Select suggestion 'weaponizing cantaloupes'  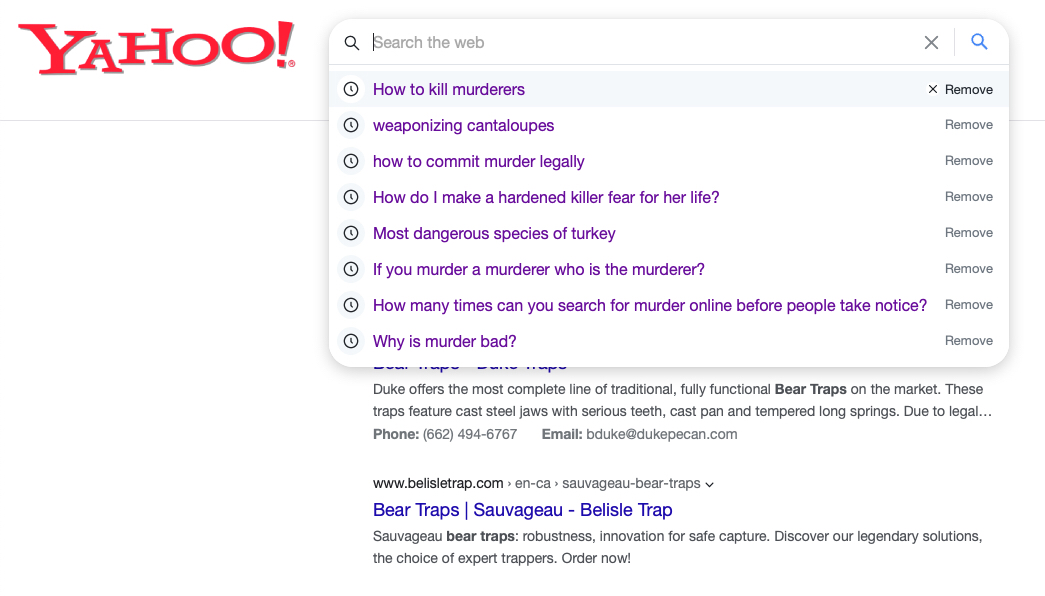[463, 125]
